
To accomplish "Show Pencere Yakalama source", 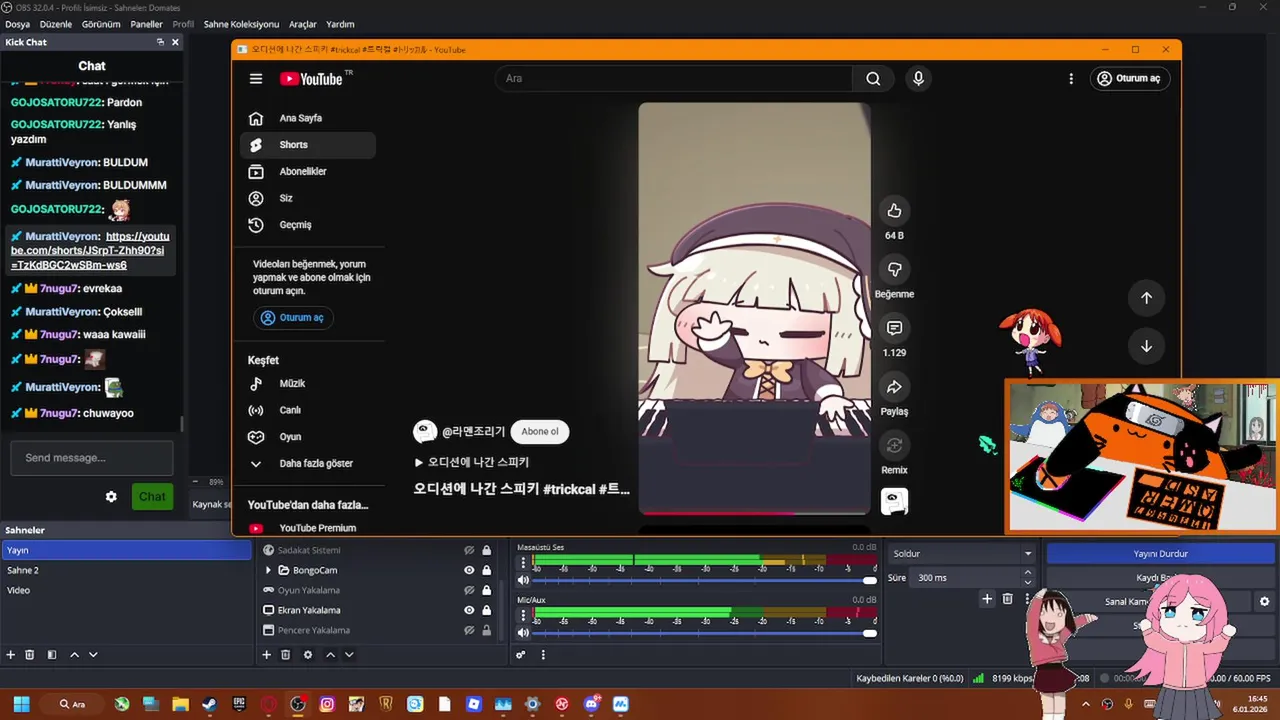I will (469, 630).
